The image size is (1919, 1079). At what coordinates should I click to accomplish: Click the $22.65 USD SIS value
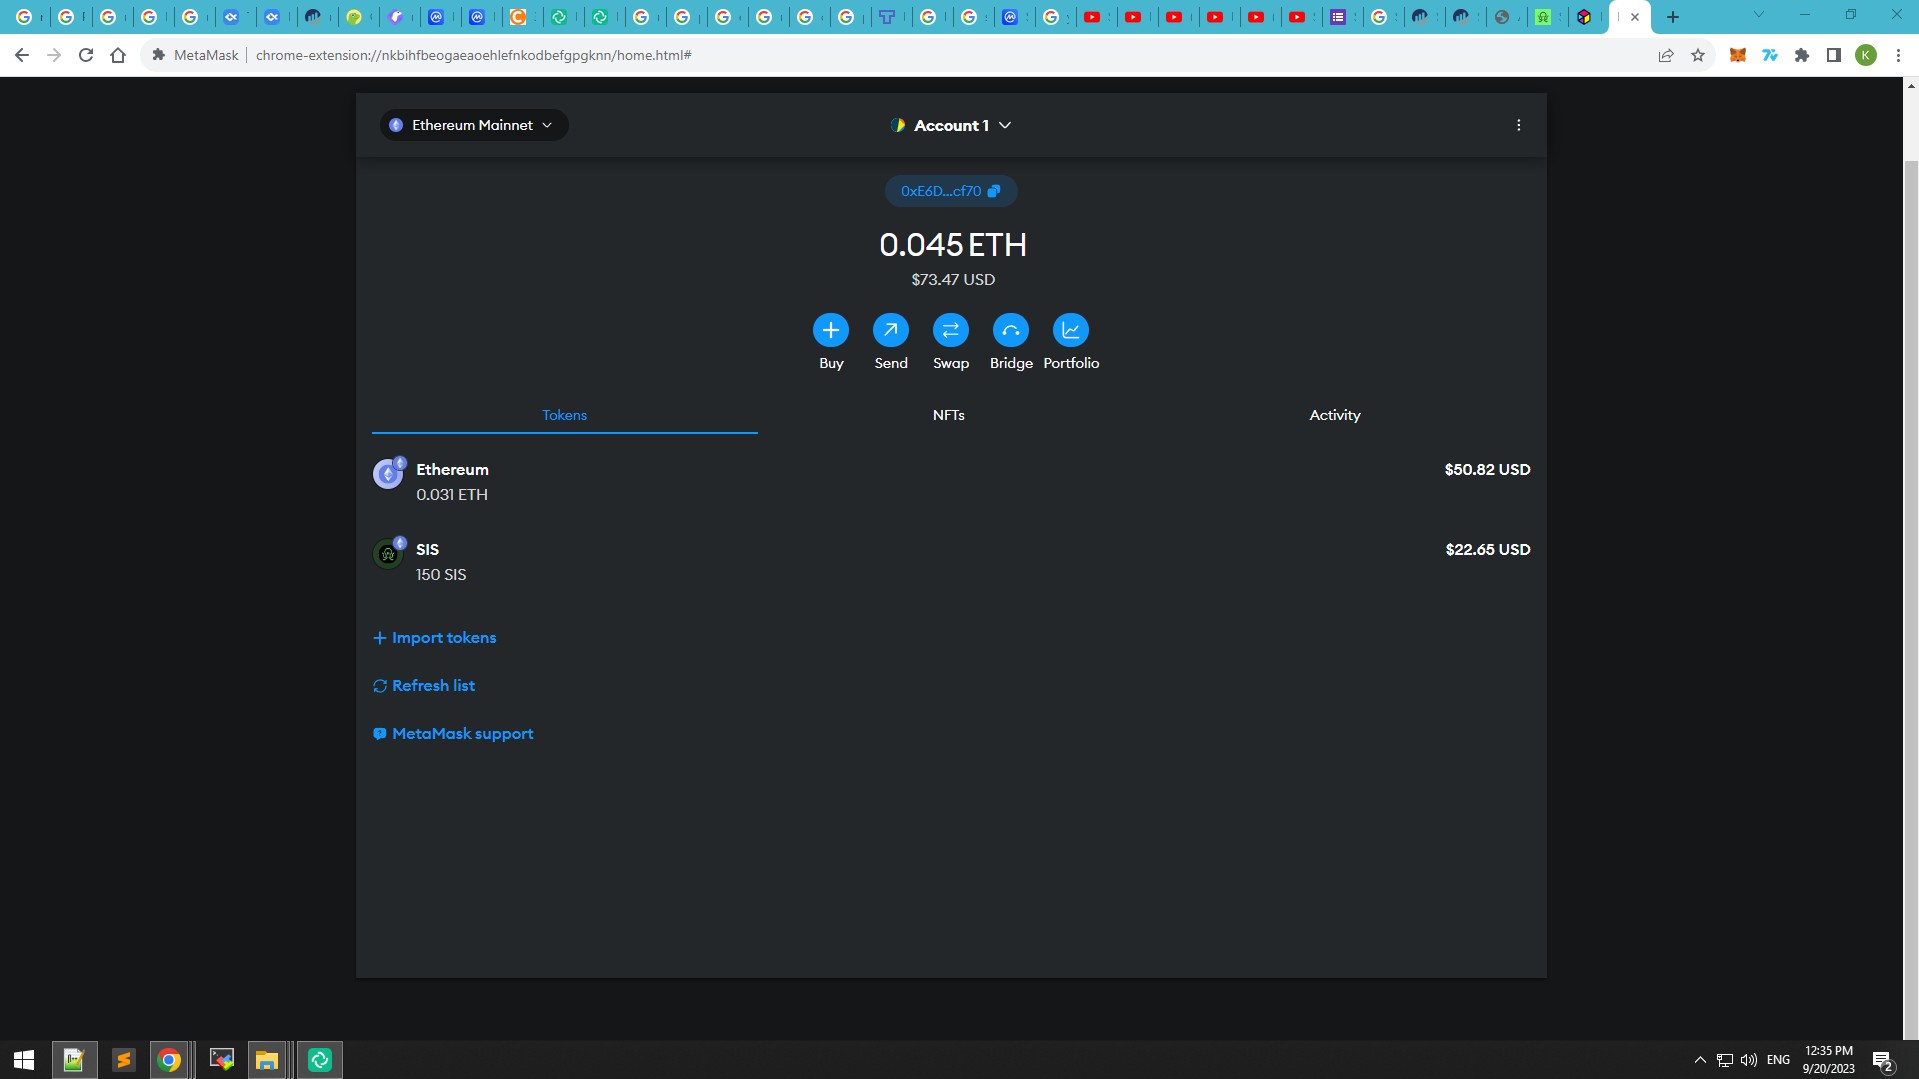(x=1487, y=550)
